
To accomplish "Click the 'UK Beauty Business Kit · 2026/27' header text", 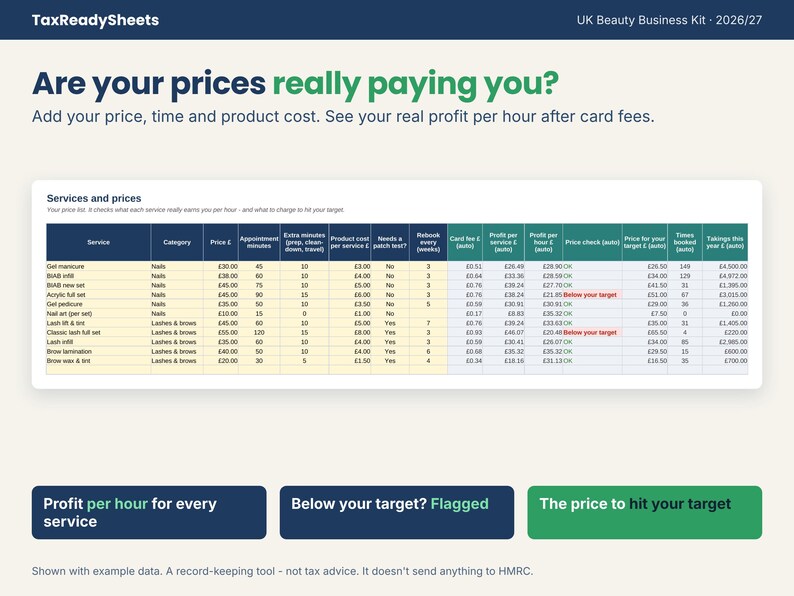I will [x=669, y=20].
